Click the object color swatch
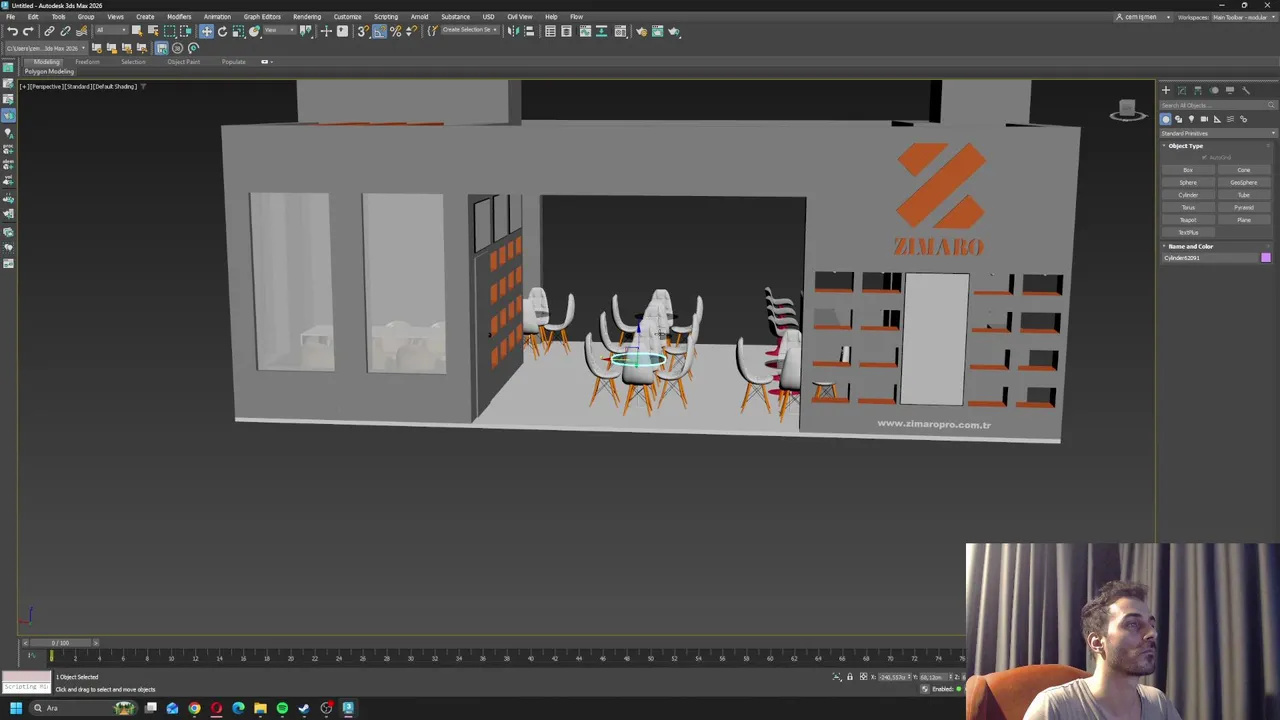This screenshot has width=1280, height=720. pyautogui.click(x=1266, y=258)
